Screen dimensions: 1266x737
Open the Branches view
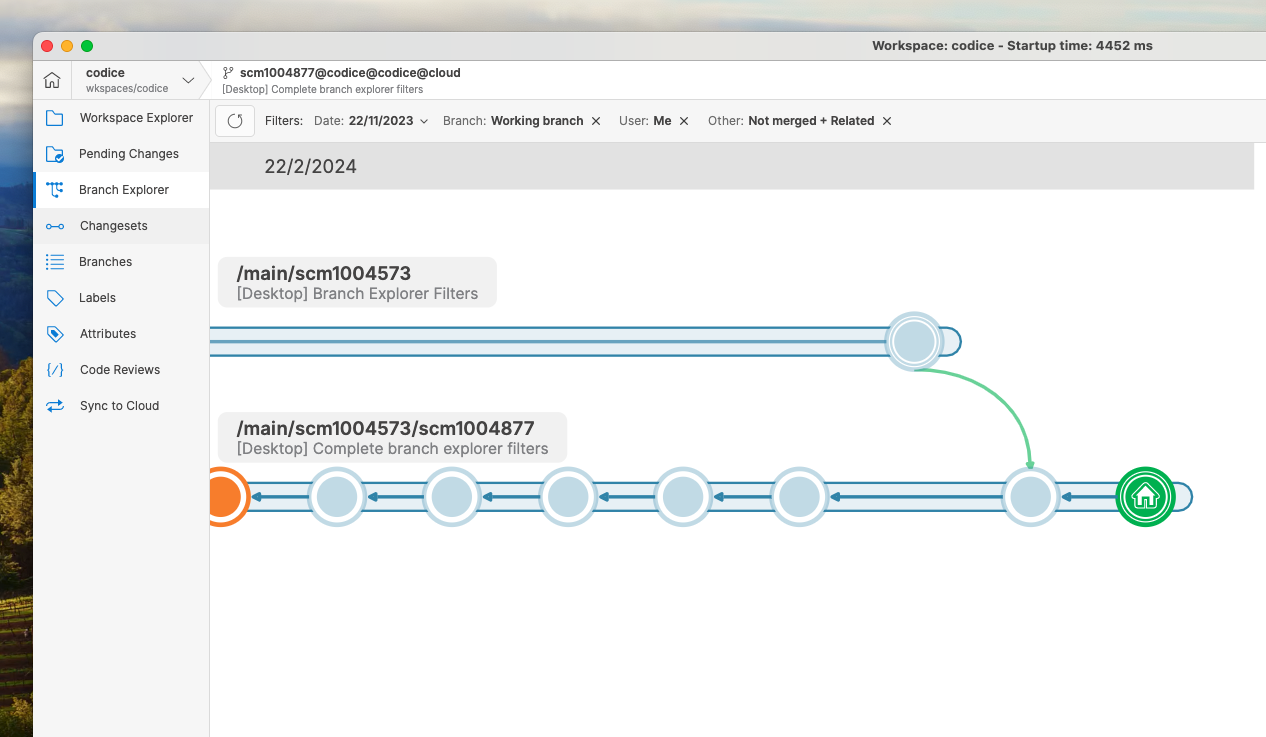[58, 261]
